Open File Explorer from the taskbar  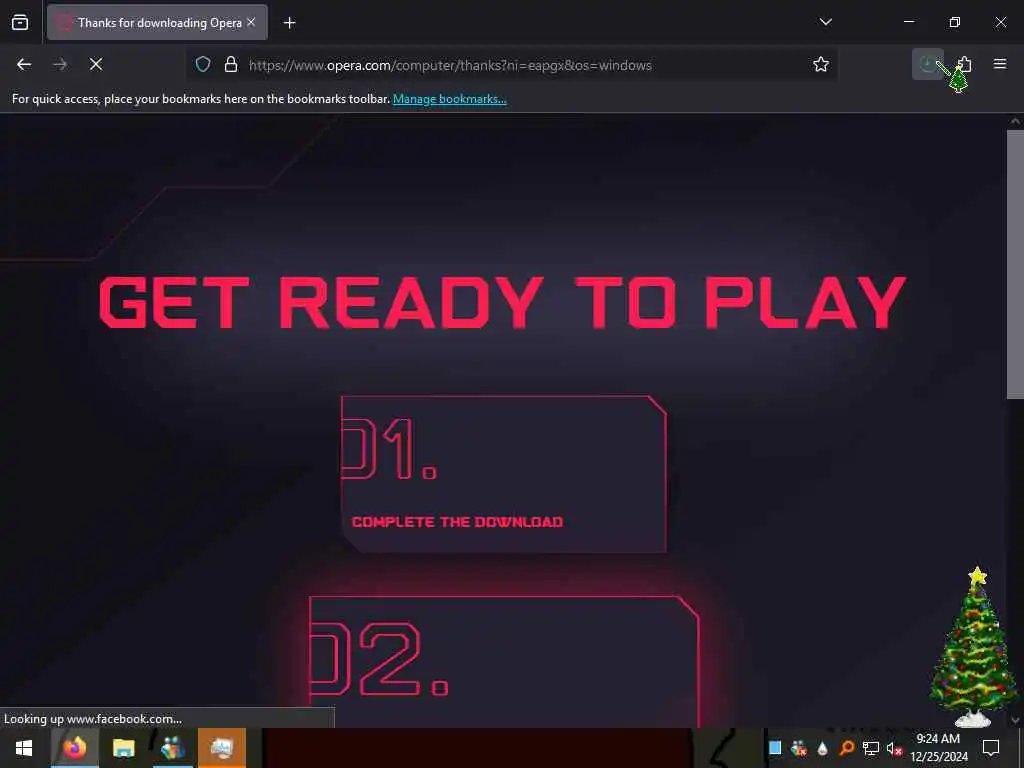123,748
